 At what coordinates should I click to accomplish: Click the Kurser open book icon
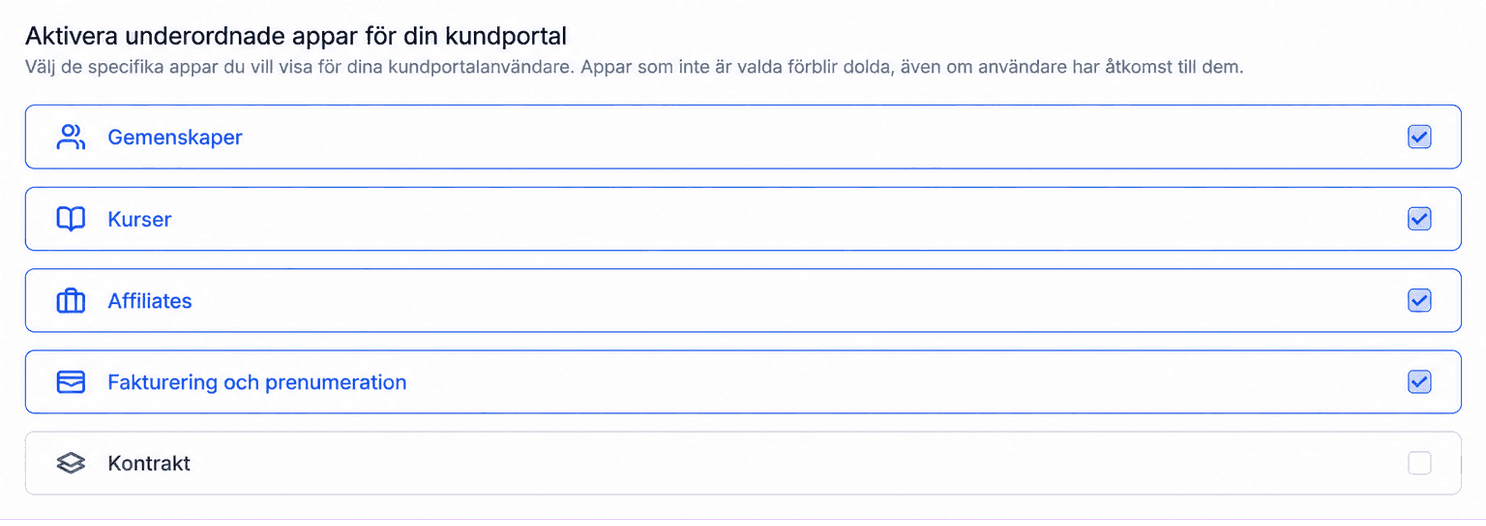coord(71,219)
